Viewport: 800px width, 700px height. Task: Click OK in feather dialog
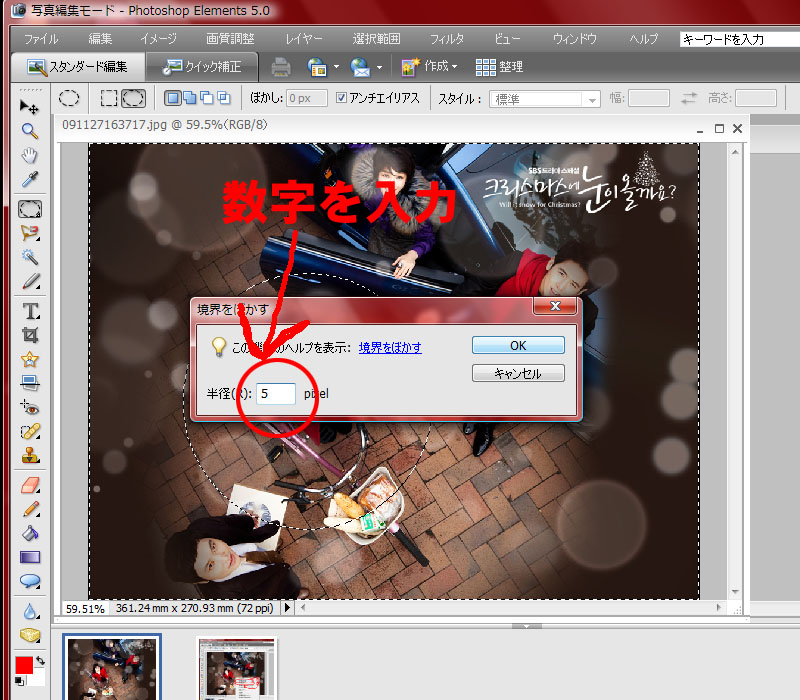point(518,345)
